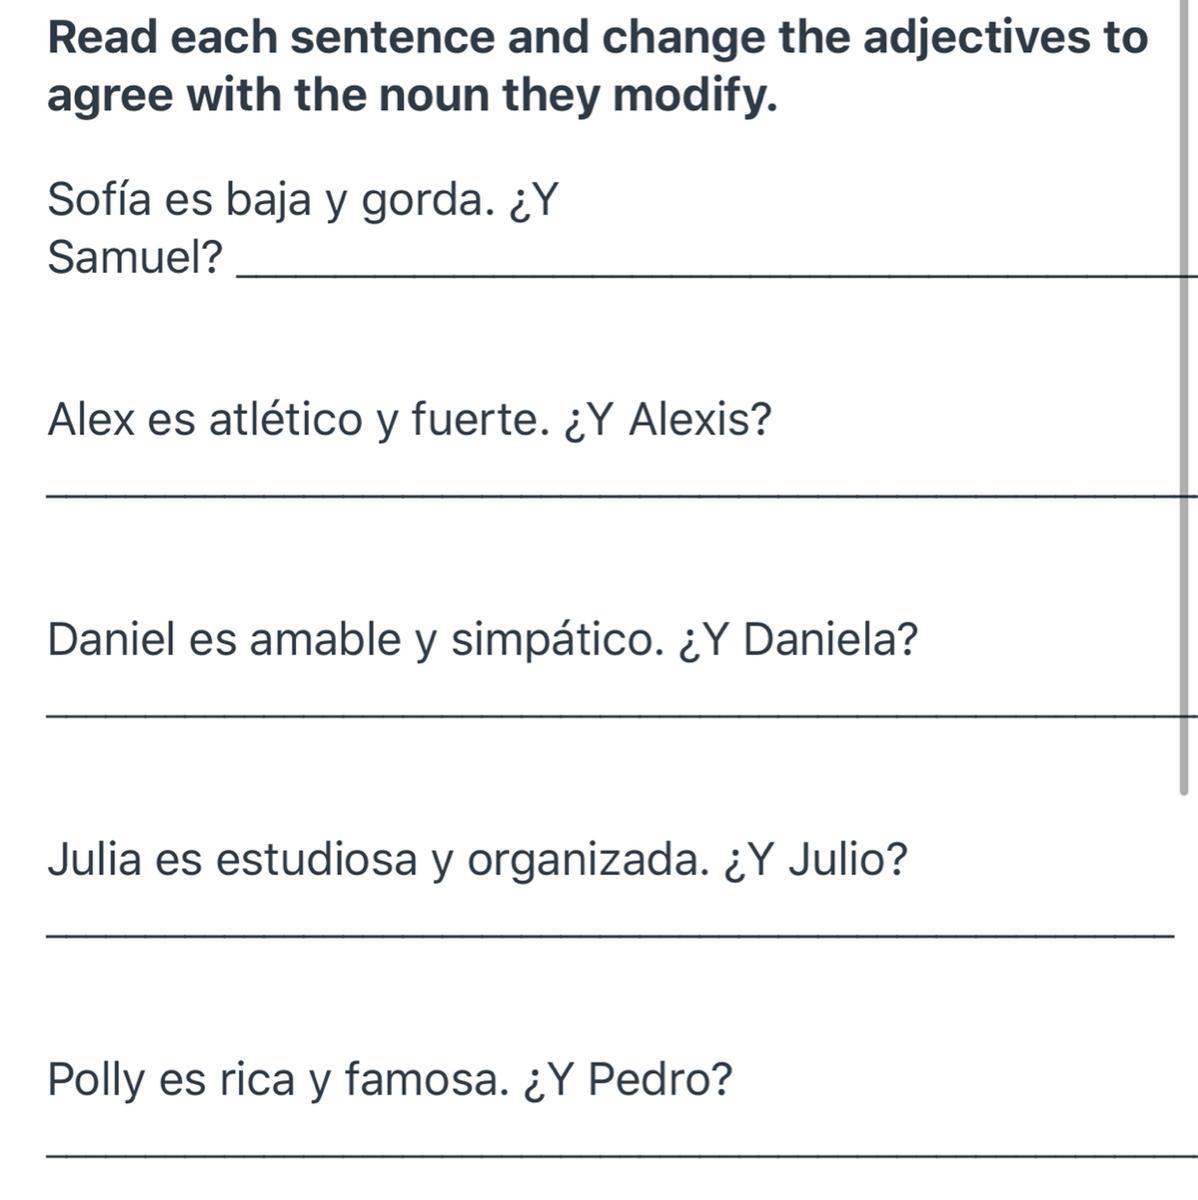Click the blank line under "¿Y Pedro?"
Image resolution: width=1198 pixels, height=1200 pixels.
(x=622, y=1153)
